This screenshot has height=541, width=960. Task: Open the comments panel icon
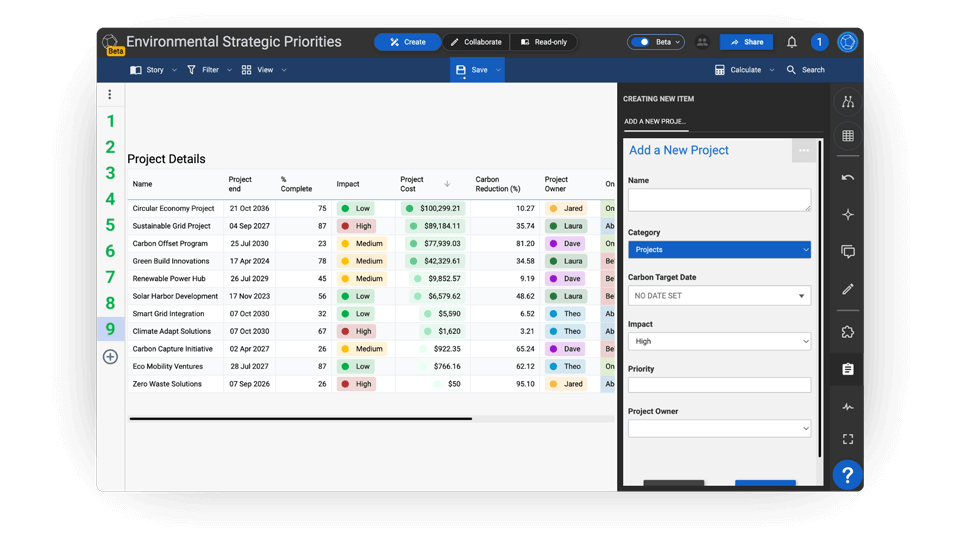847,252
